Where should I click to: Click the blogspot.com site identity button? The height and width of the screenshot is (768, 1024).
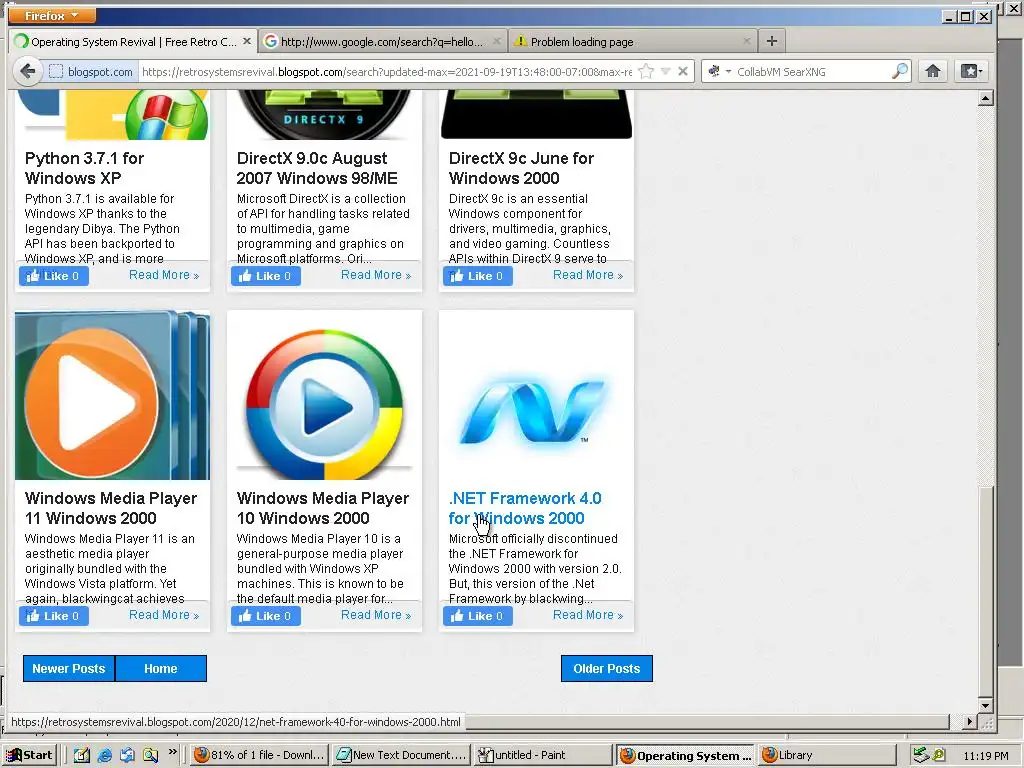tap(91, 72)
